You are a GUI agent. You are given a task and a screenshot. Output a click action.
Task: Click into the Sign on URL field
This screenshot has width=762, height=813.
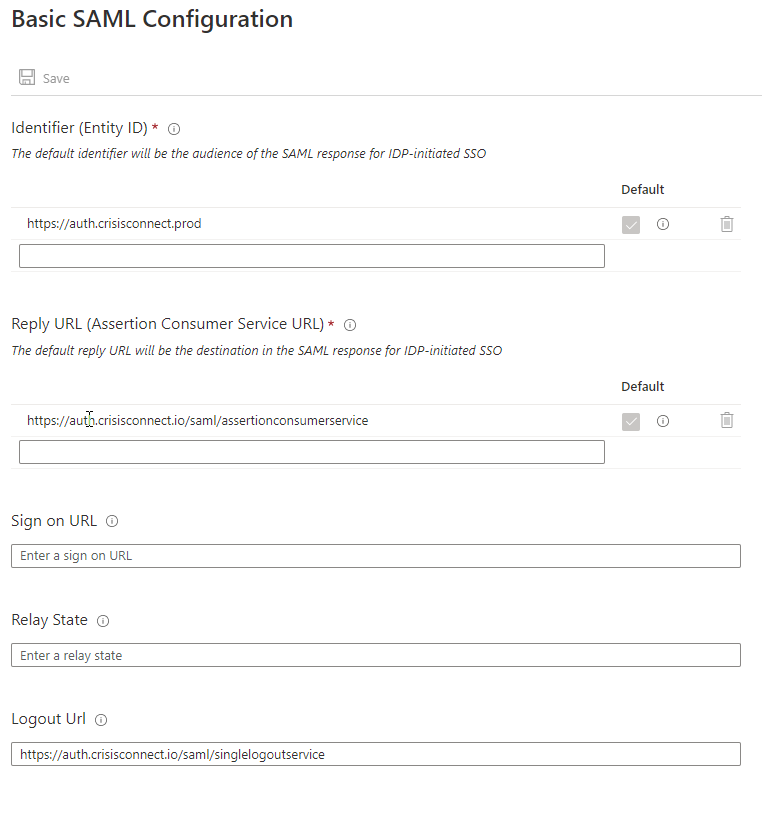[x=376, y=556]
